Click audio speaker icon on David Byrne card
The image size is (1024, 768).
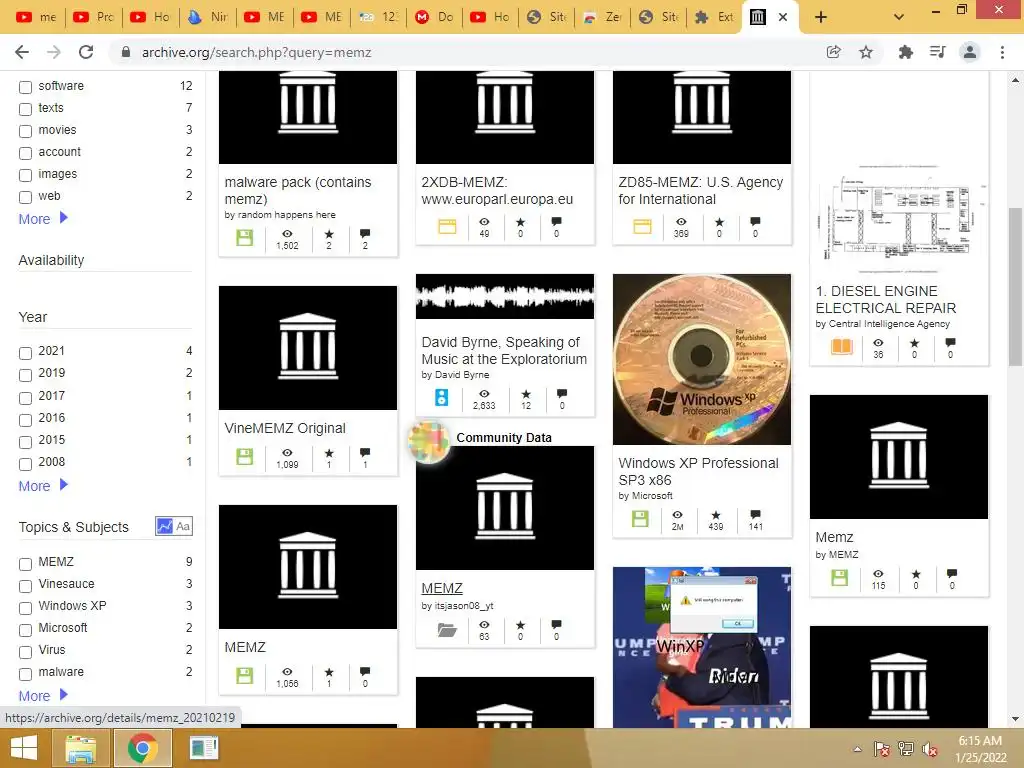(x=442, y=397)
